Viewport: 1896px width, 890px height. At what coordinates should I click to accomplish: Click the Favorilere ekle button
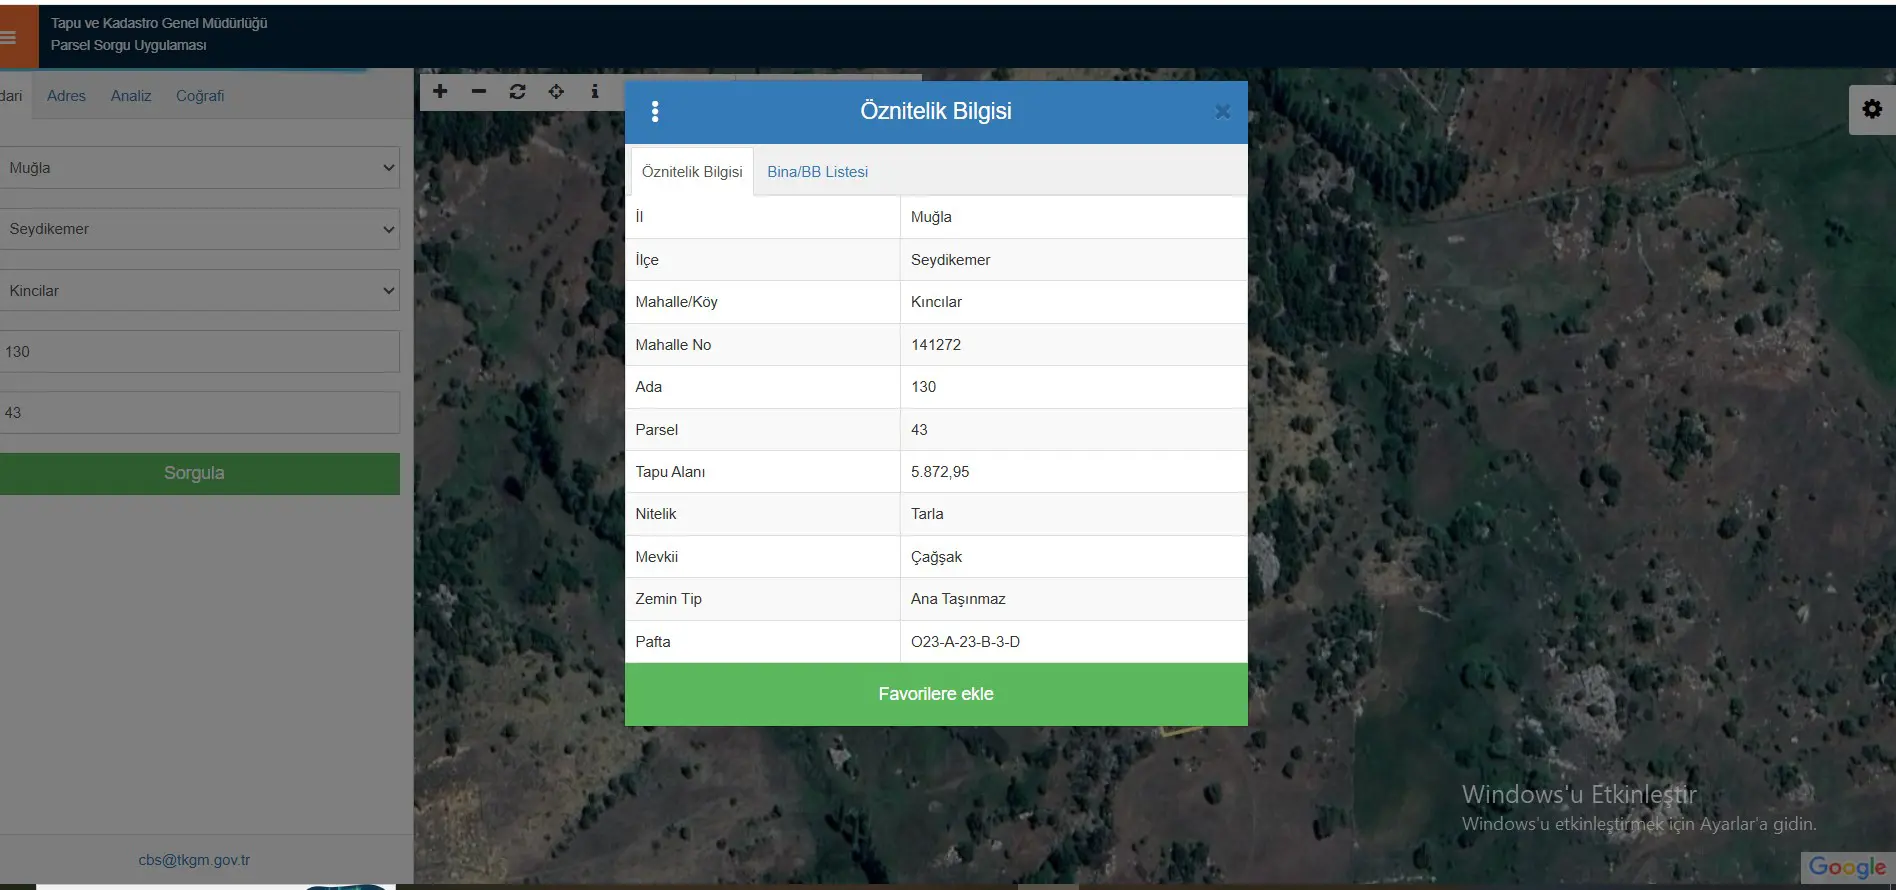coord(936,694)
